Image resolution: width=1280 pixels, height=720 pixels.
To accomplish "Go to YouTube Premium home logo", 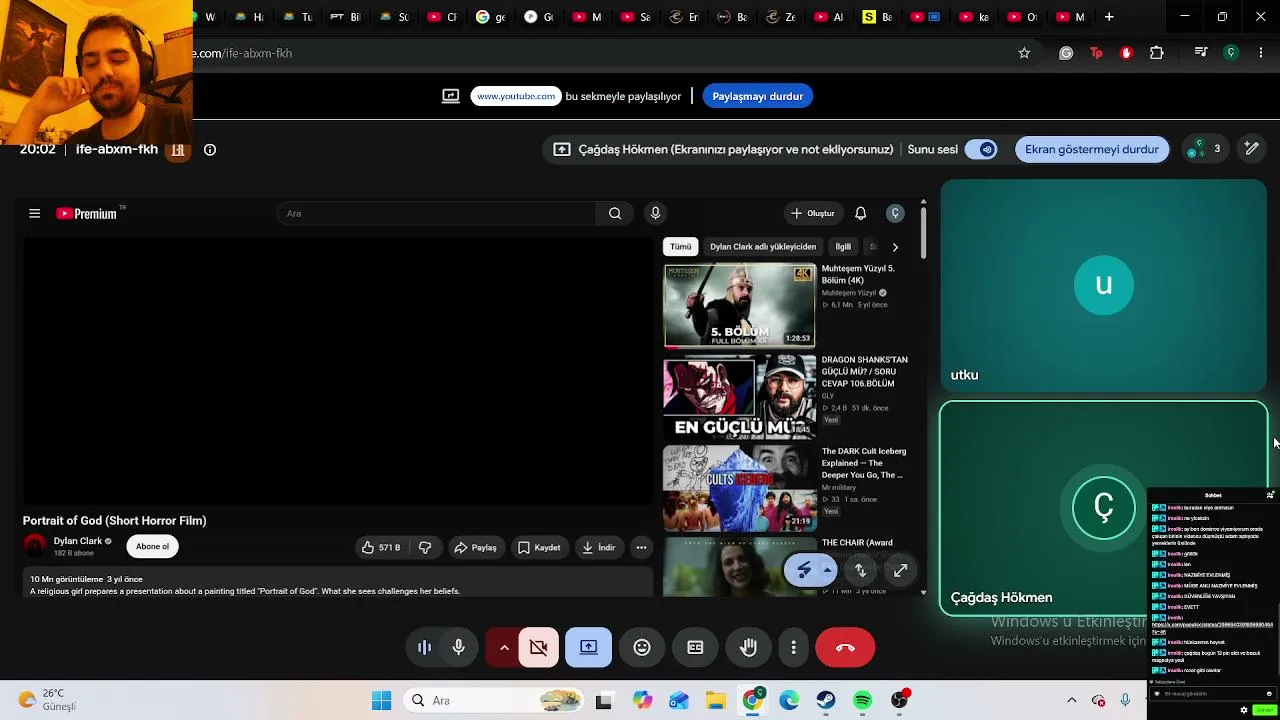I will coord(87,213).
